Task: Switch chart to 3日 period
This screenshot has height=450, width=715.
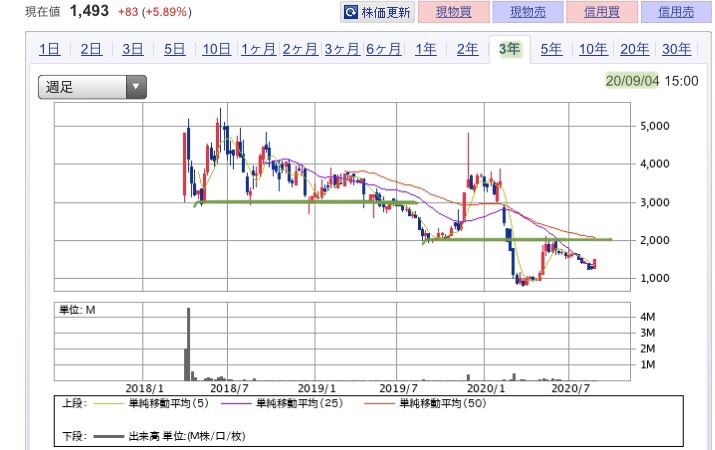Action: [133, 49]
